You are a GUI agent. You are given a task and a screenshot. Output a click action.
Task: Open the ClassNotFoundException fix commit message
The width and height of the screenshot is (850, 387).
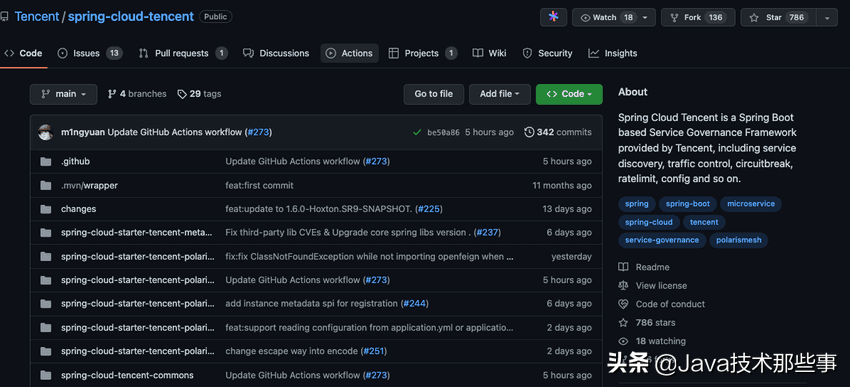coord(370,256)
